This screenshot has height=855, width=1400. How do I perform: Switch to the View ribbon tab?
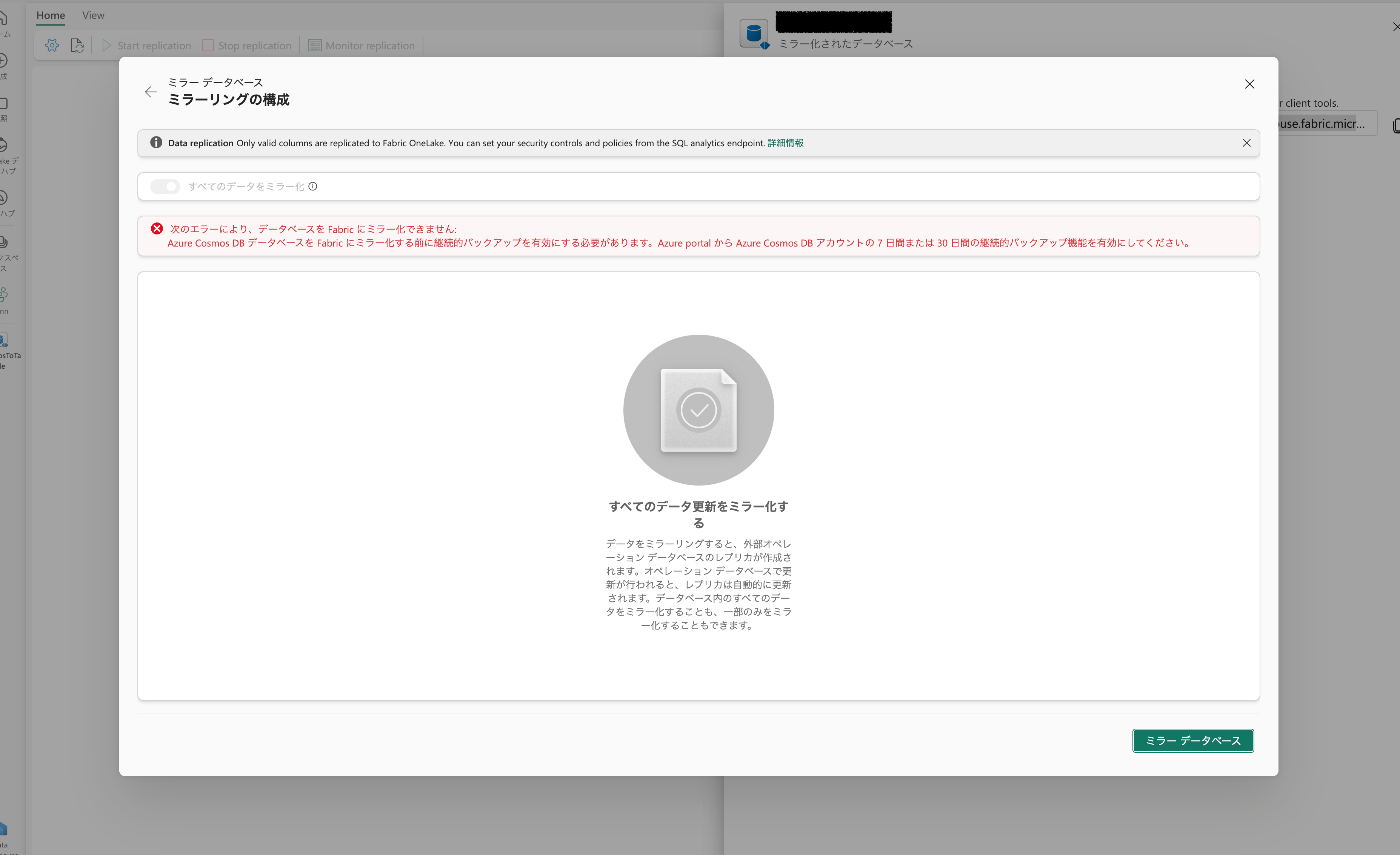(93, 15)
